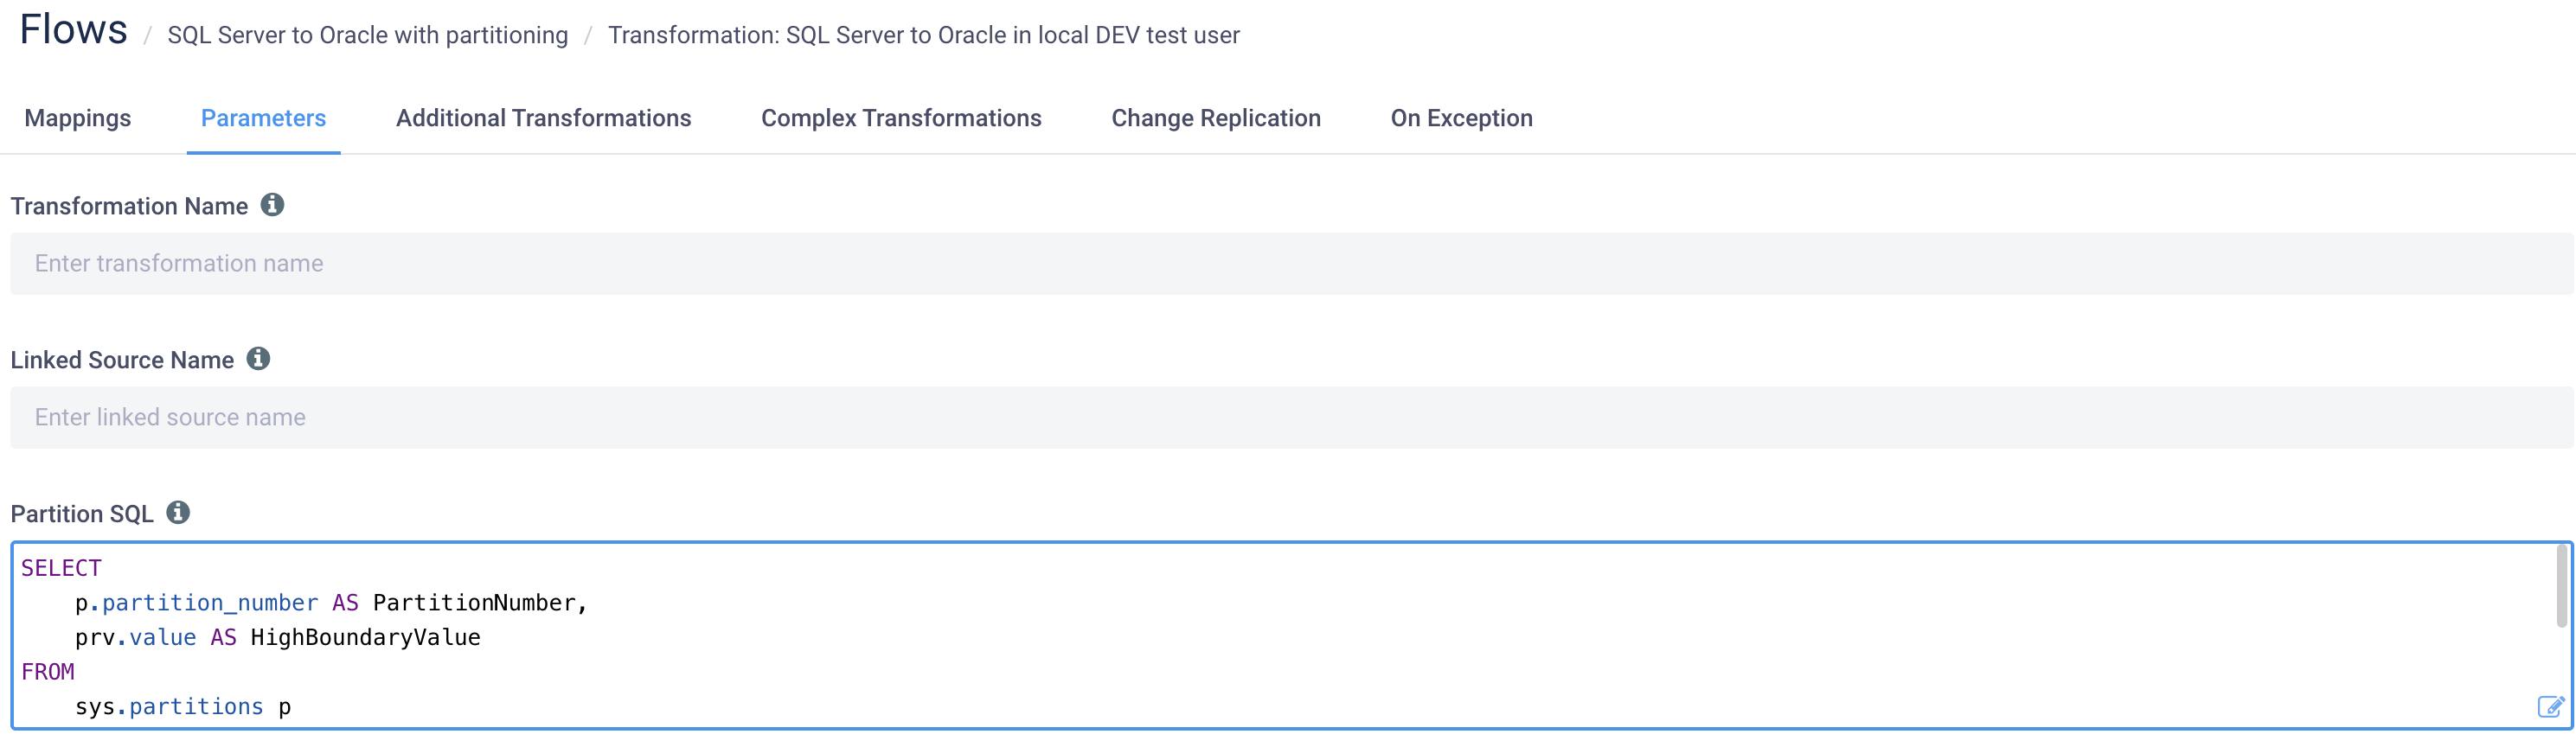The height and width of the screenshot is (747, 2576).
Task: Click the Transformation breadcrumb title text
Action: click(x=923, y=35)
